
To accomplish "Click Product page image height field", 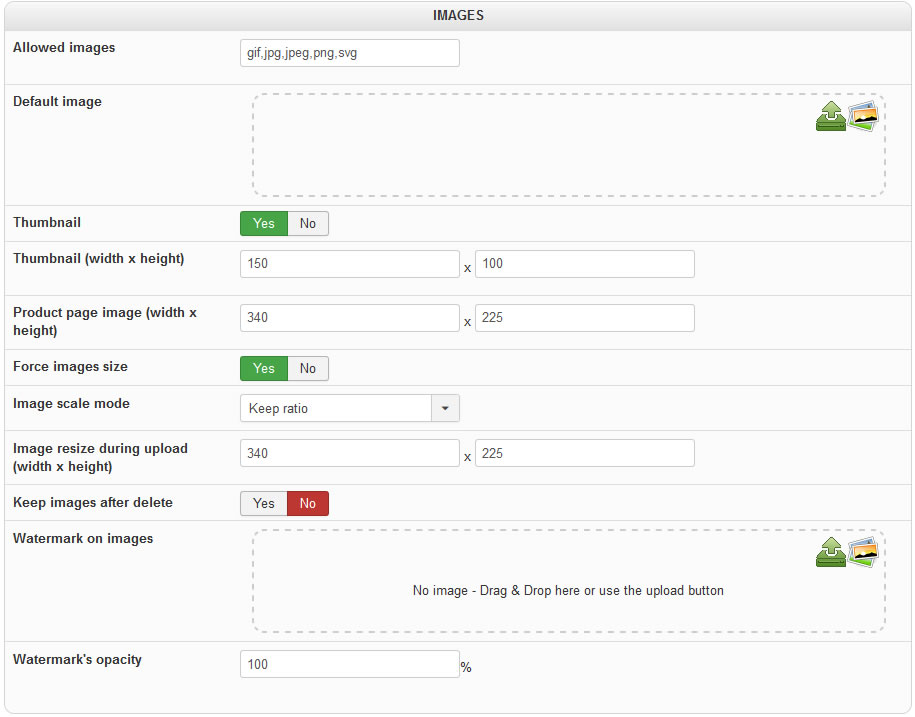I will (584, 318).
